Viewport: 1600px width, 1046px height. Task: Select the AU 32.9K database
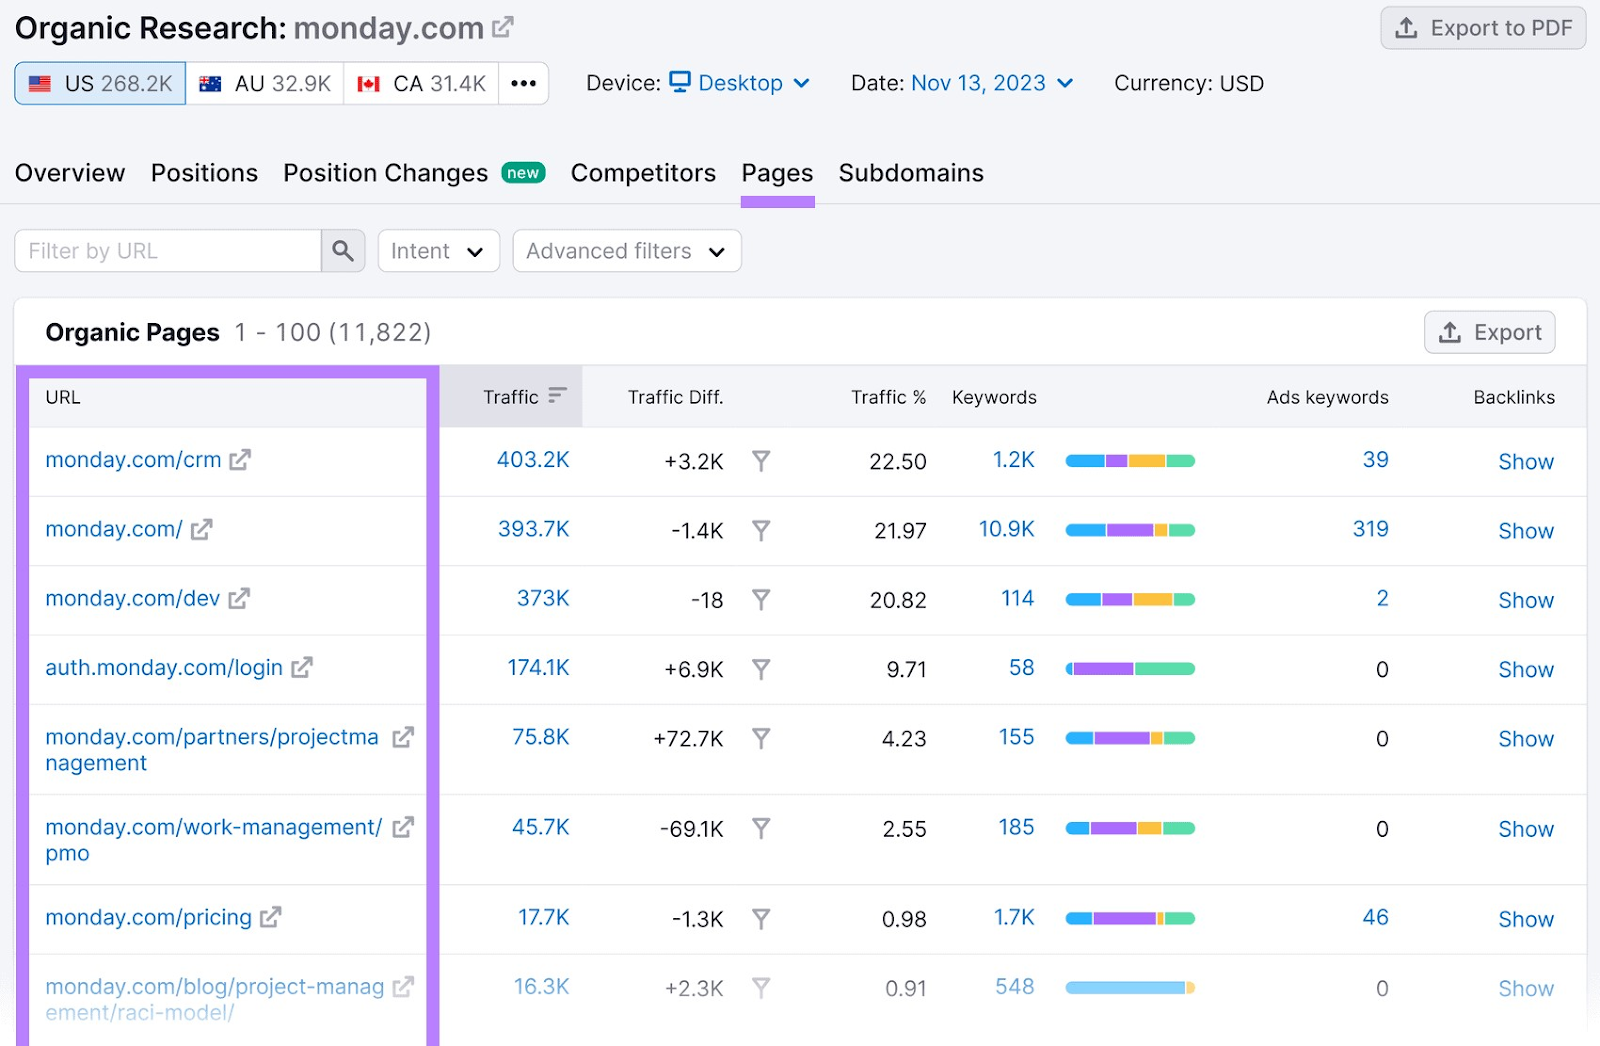pos(265,83)
